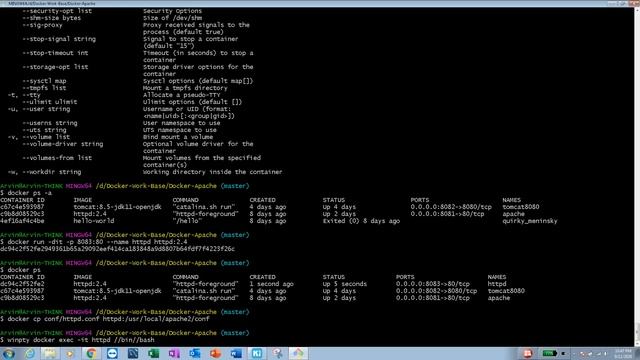Image resolution: width=640 pixels, height=360 pixels.
Task: Click '--storage-opt list' option text
Action: tap(56, 67)
